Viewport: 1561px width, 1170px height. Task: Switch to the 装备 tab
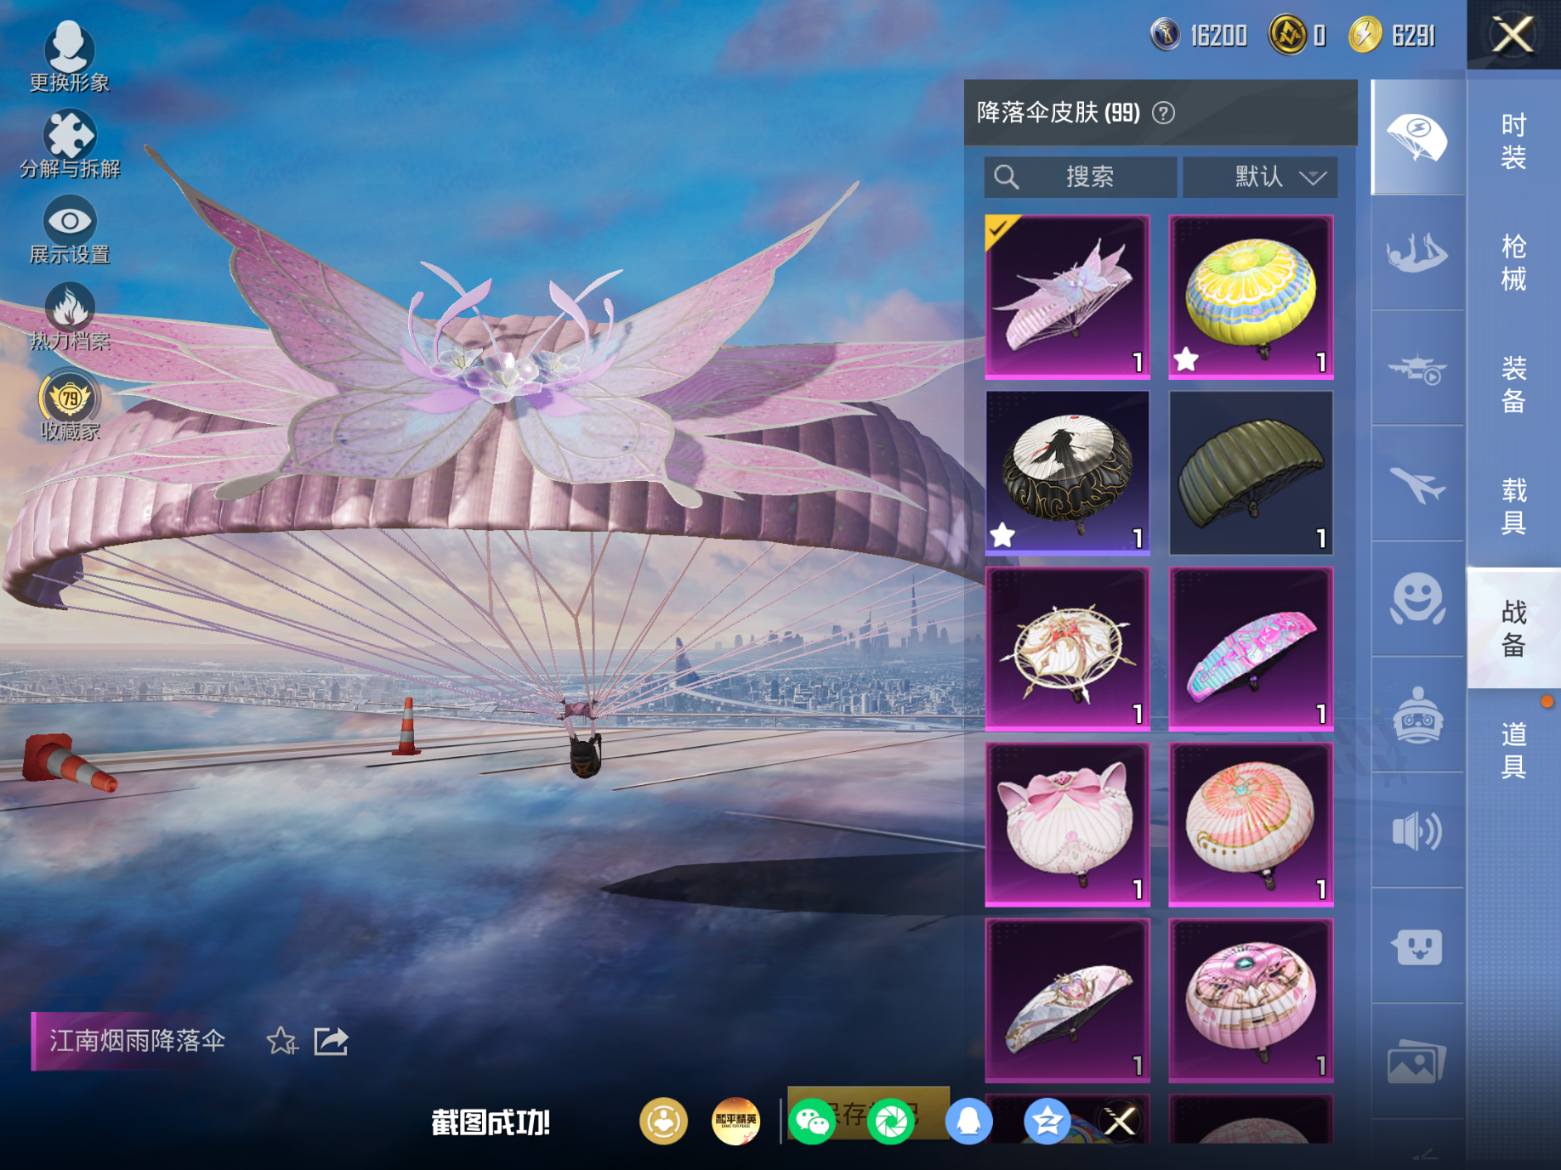pos(1513,384)
